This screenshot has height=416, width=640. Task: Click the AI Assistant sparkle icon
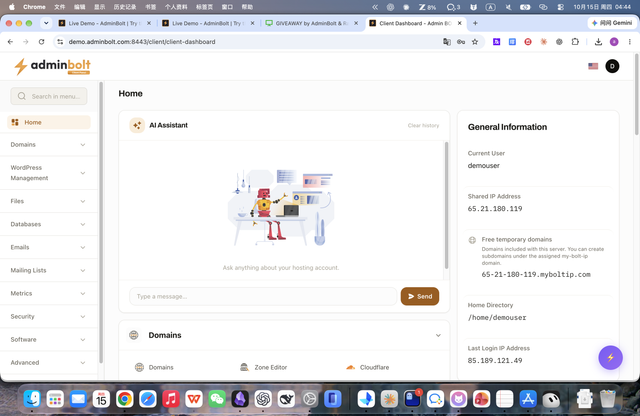pyautogui.click(x=137, y=125)
